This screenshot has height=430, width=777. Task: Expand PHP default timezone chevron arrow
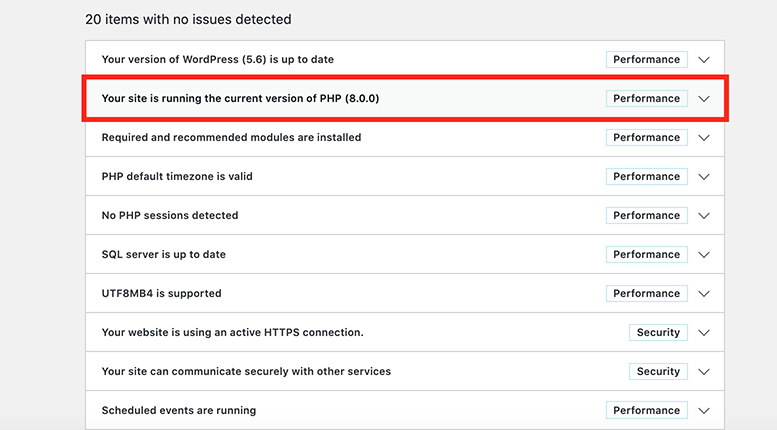point(704,177)
